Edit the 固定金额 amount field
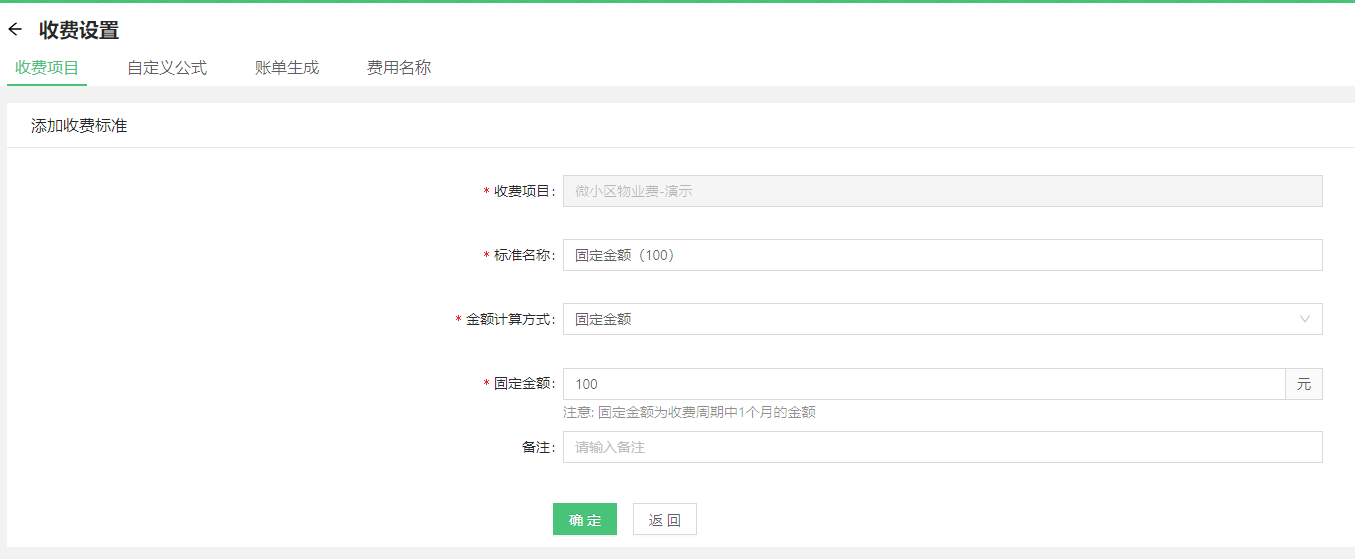Viewport: 1355px width, 559px height. tap(924, 384)
